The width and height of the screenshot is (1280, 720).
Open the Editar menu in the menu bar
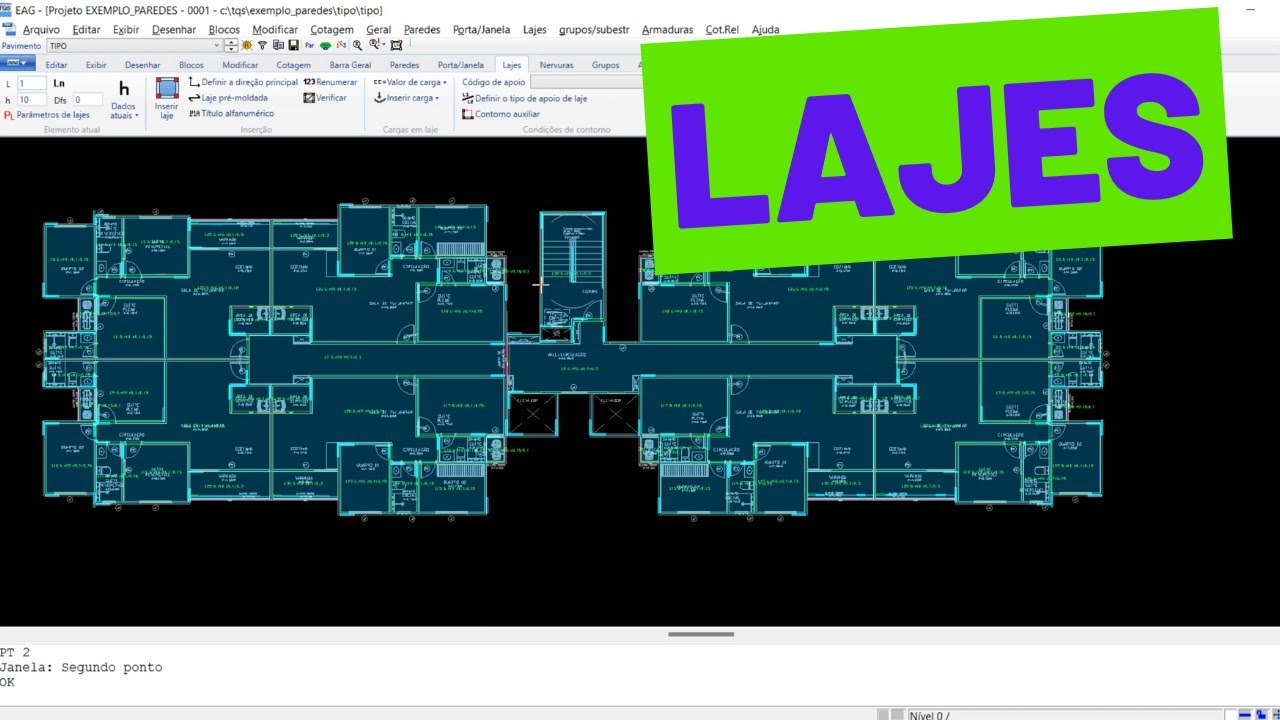(x=86, y=30)
